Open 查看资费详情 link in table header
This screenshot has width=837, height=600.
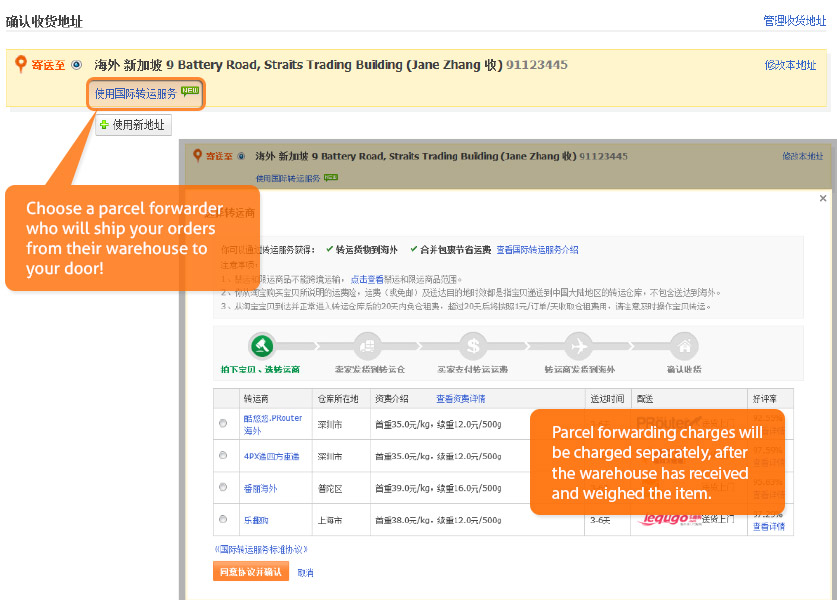(460, 398)
